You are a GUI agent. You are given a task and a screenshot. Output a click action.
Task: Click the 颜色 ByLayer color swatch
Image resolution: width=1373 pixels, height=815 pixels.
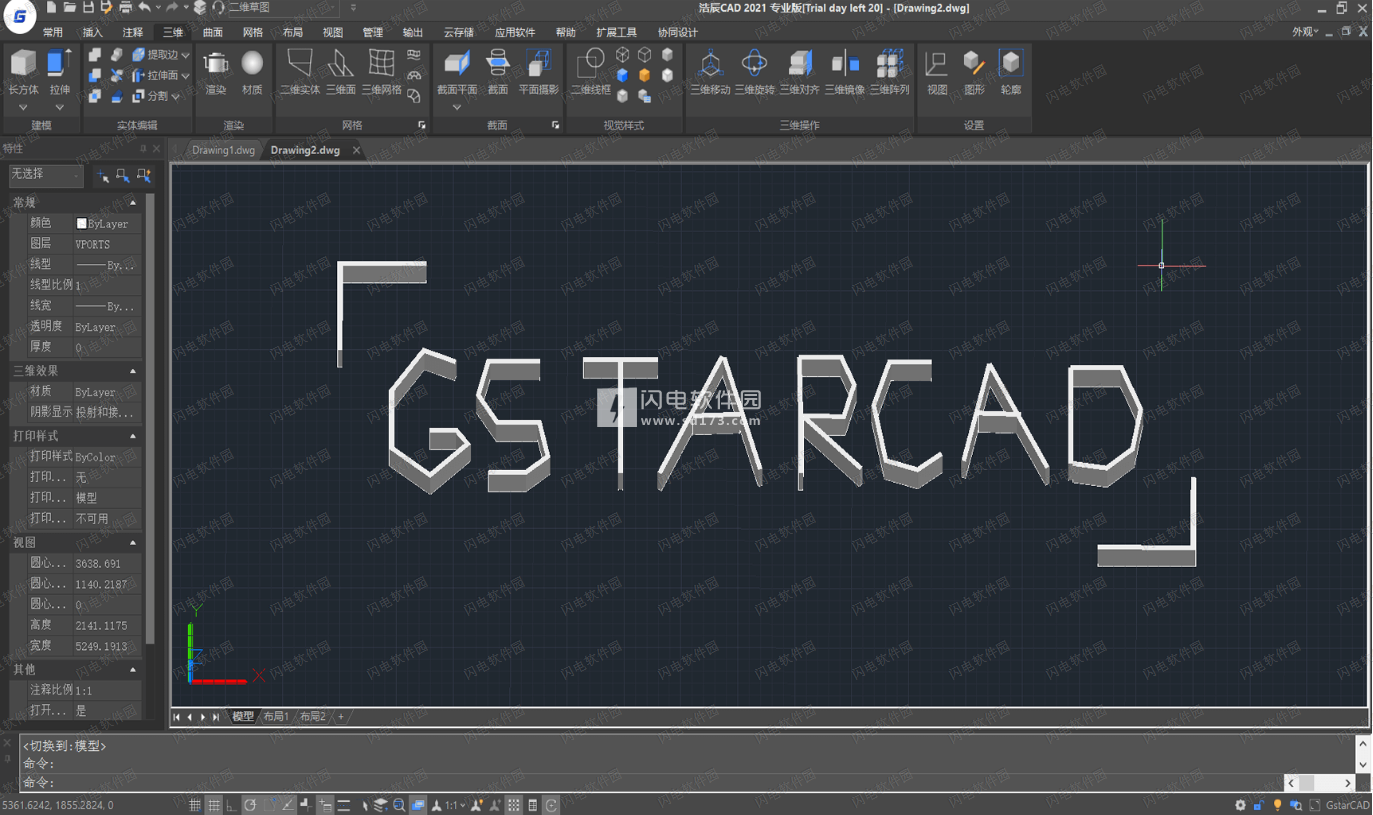point(82,223)
